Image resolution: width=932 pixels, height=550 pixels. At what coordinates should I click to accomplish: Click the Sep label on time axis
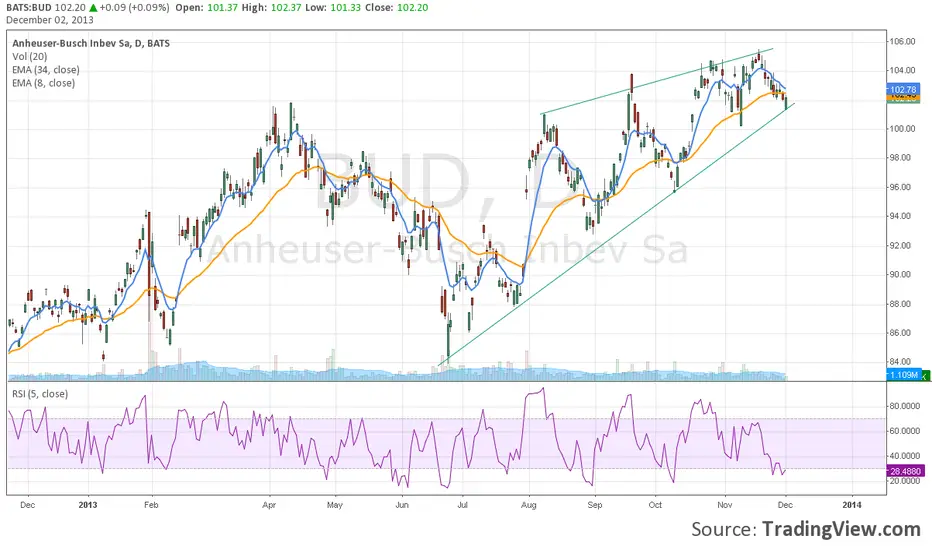click(x=594, y=505)
